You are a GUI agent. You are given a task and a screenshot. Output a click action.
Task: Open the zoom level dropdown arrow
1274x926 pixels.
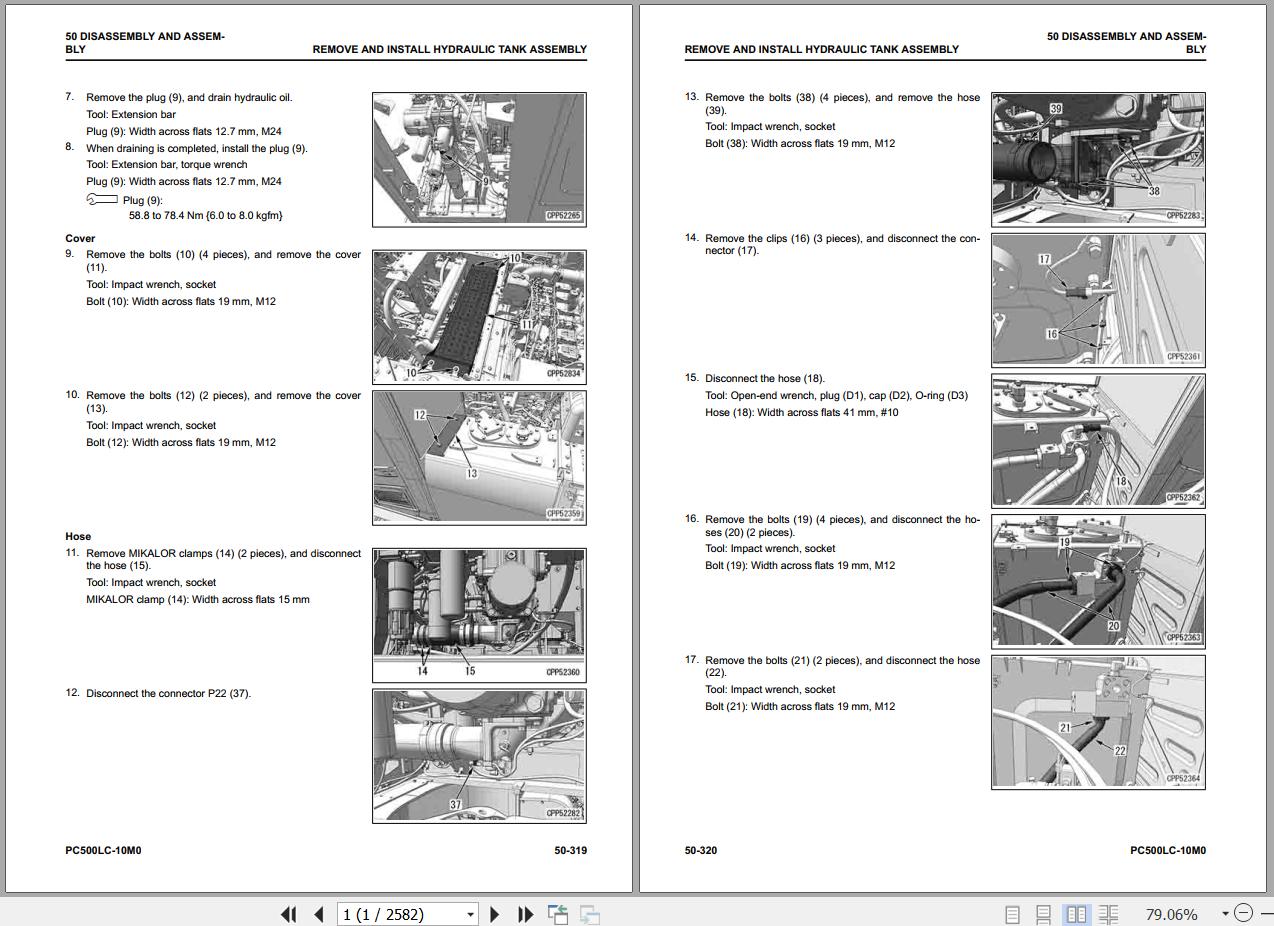[x=1225, y=914]
